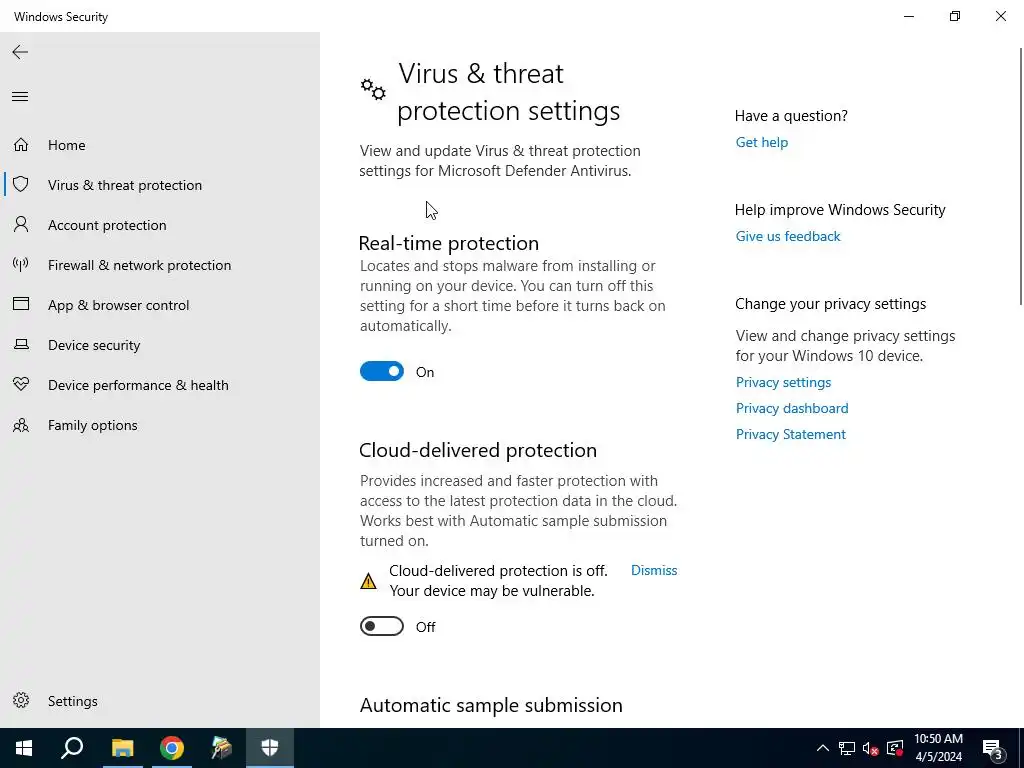Click the 'Have a question?' heading

click(791, 116)
